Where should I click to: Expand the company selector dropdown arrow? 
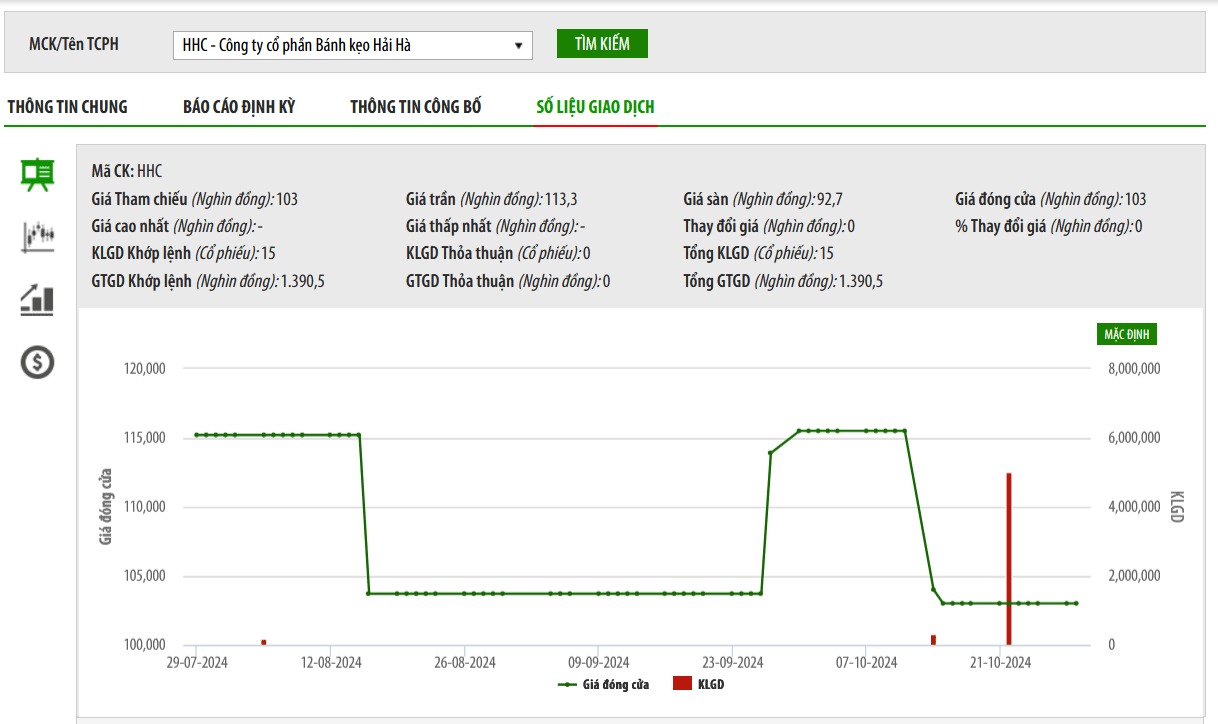518,45
